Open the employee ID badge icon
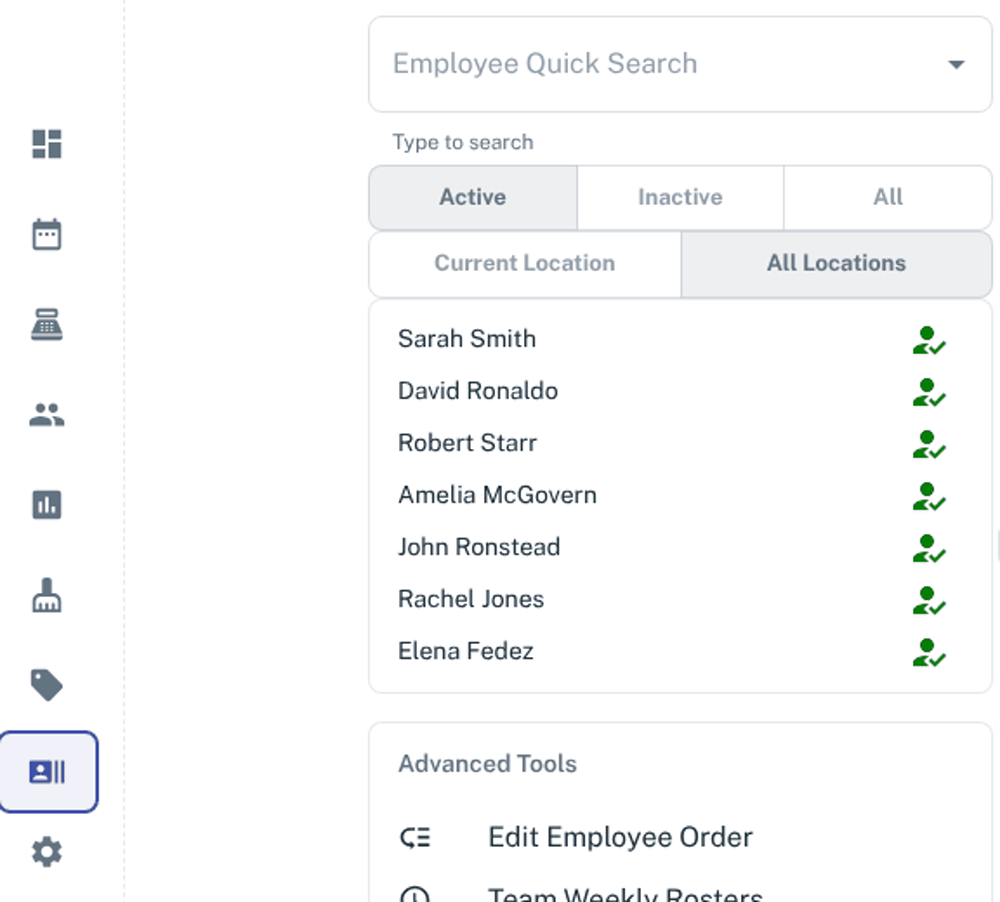The height and width of the screenshot is (902, 1000). tap(48, 772)
